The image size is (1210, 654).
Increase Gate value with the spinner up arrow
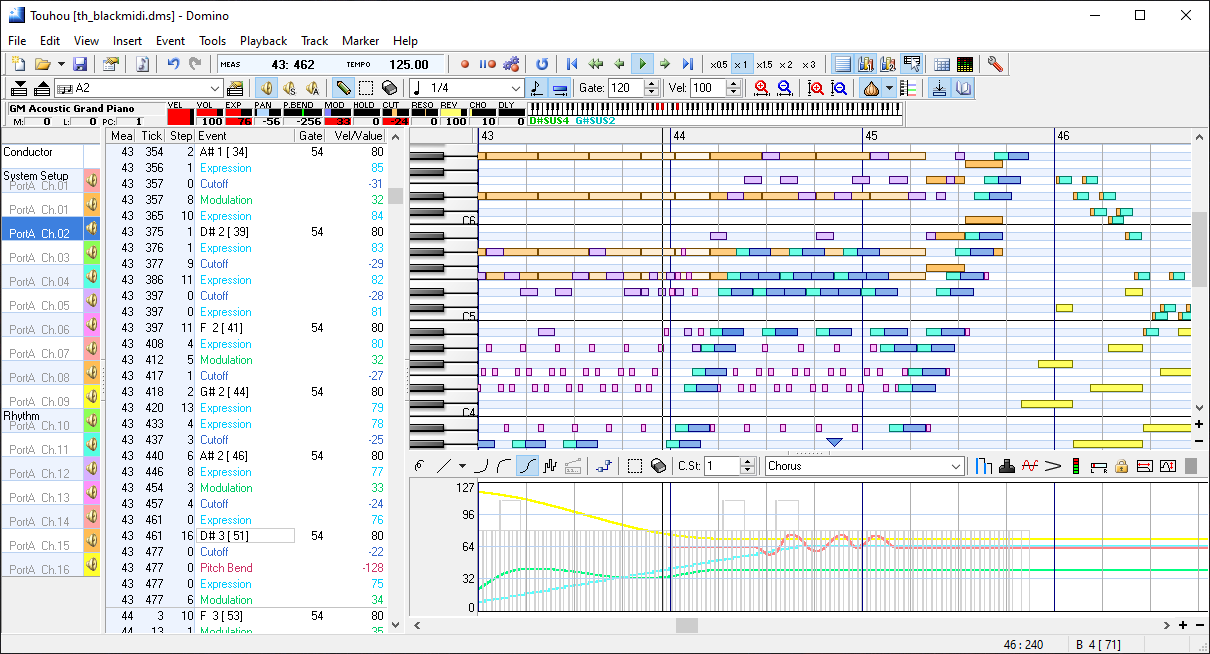(653, 84)
